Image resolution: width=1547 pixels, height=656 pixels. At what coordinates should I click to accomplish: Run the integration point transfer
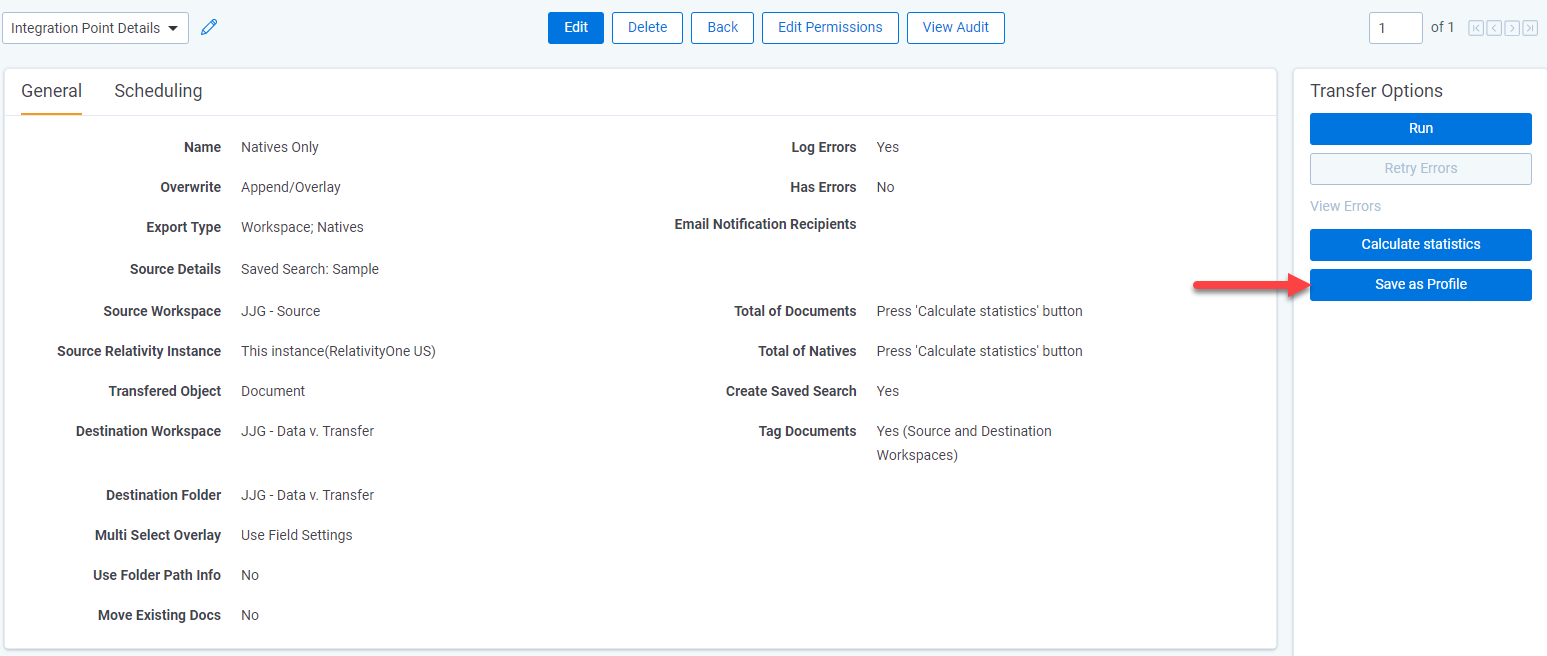tap(1421, 129)
